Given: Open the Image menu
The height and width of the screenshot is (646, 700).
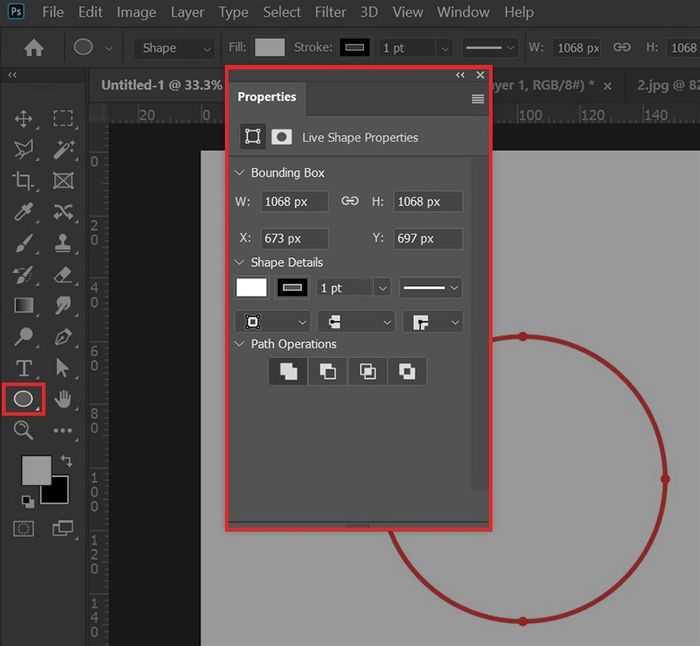Looking at the screenshot, I should (x=136, y=12).
